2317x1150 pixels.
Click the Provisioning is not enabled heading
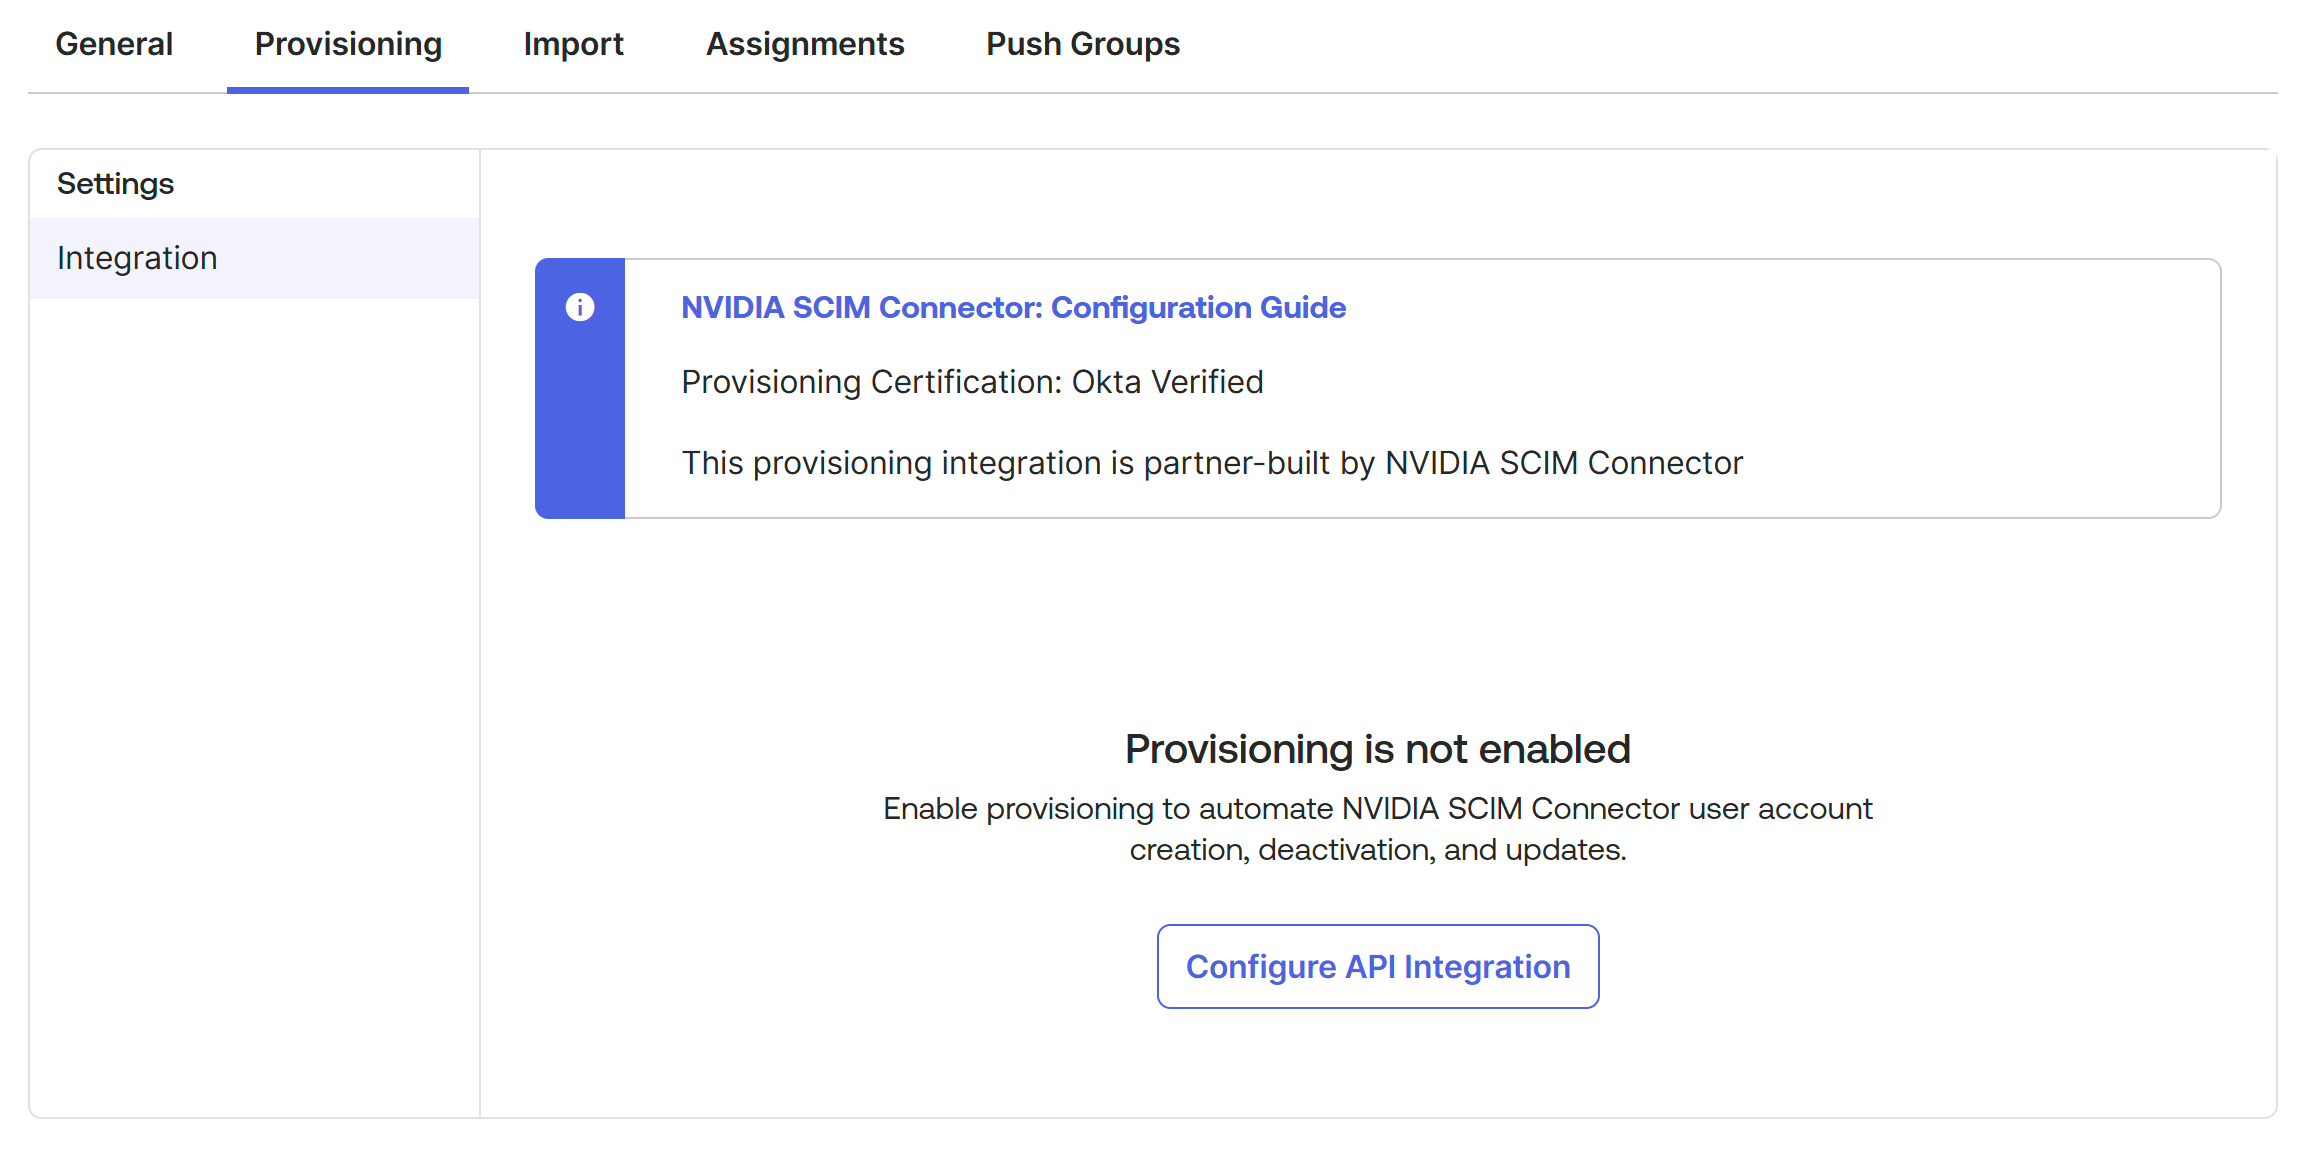click(x=1378, y=748)
